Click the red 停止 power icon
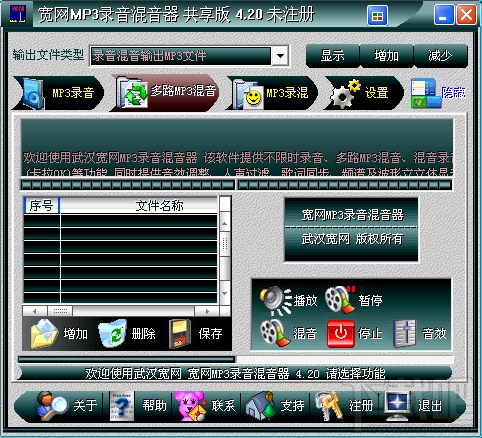Viewport: 482px width, 438px height. coord(341,334)
